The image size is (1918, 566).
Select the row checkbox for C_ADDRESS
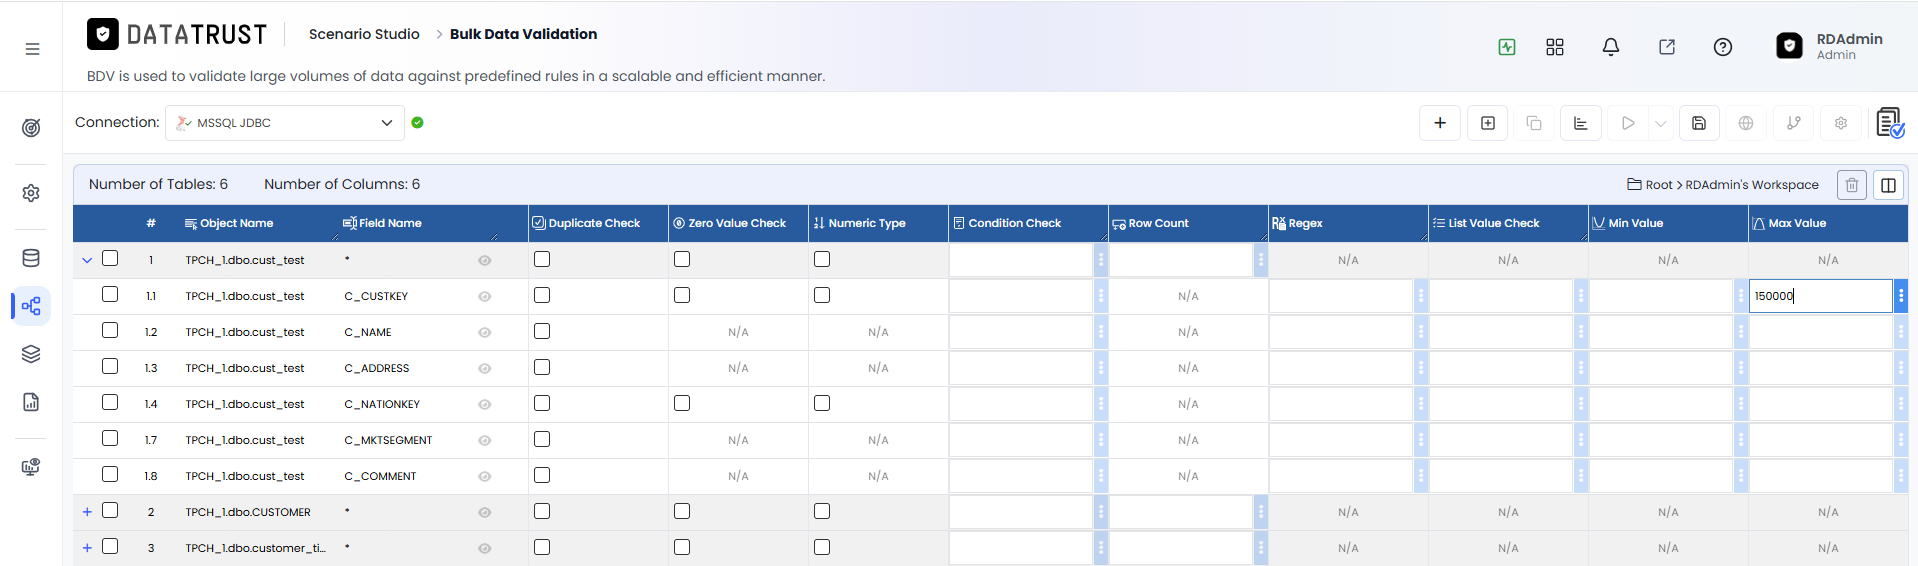tap(110, 366)
